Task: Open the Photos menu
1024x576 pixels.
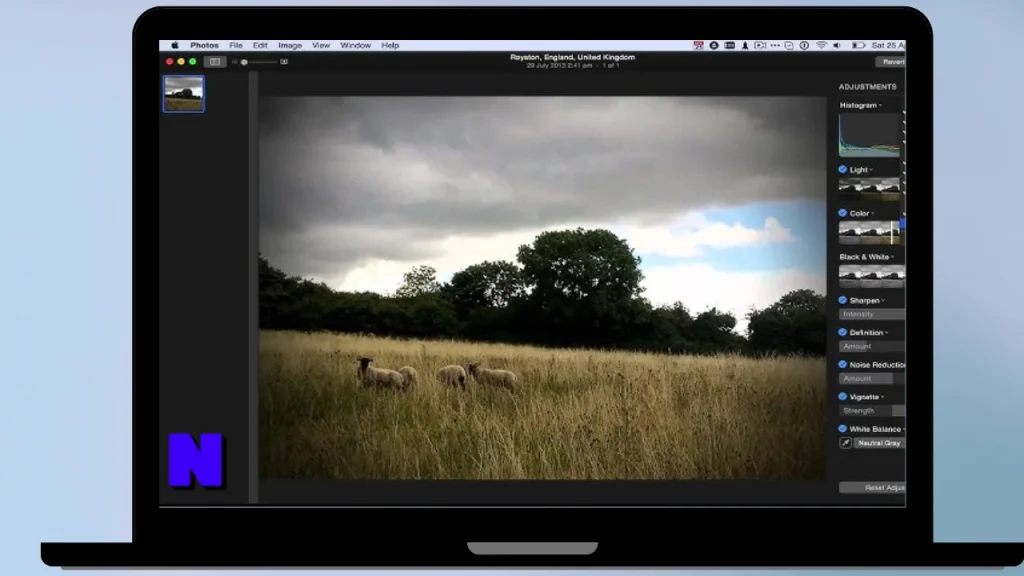Action: tap(204, 45)
